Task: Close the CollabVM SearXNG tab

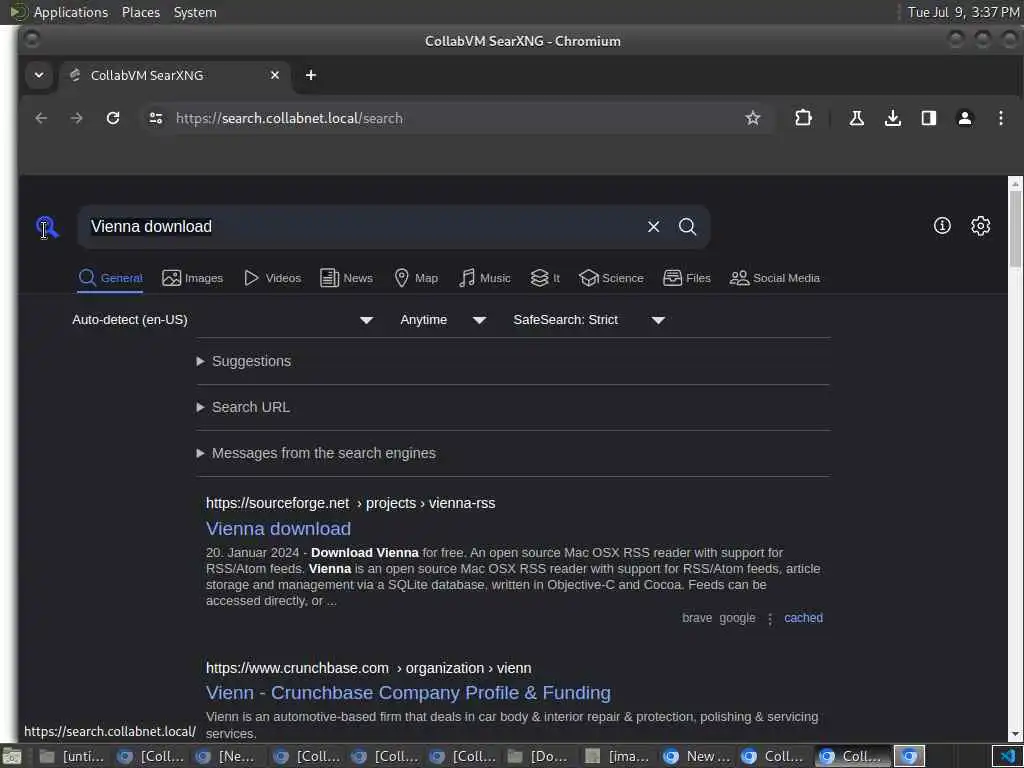Action: tap(275, 75)
